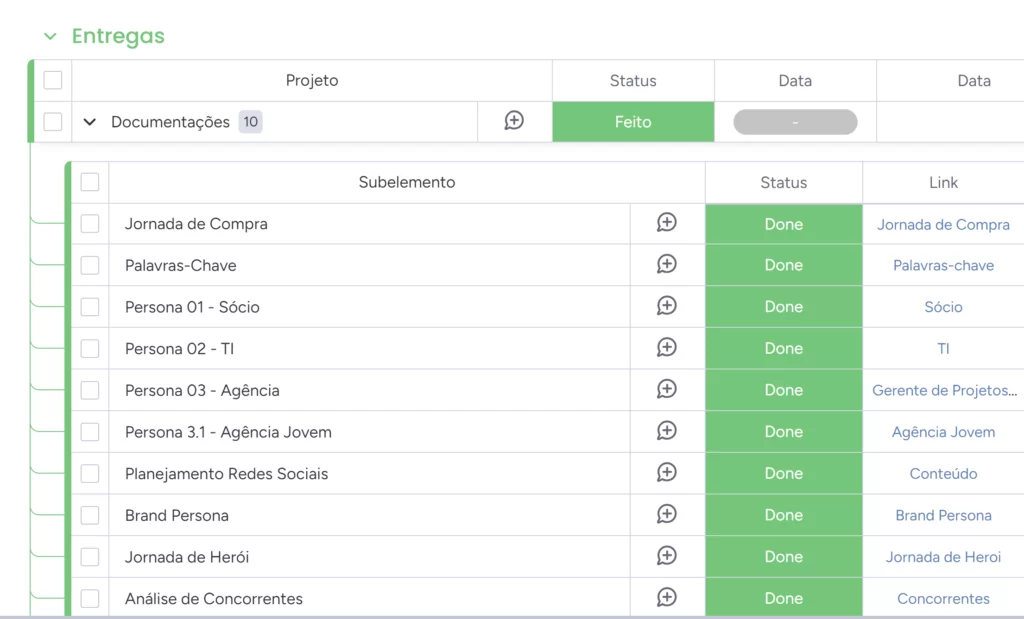Open conversation for Jornada de Compra subitem
Viewport: 1024px width, 619px height.
point(667,223)
